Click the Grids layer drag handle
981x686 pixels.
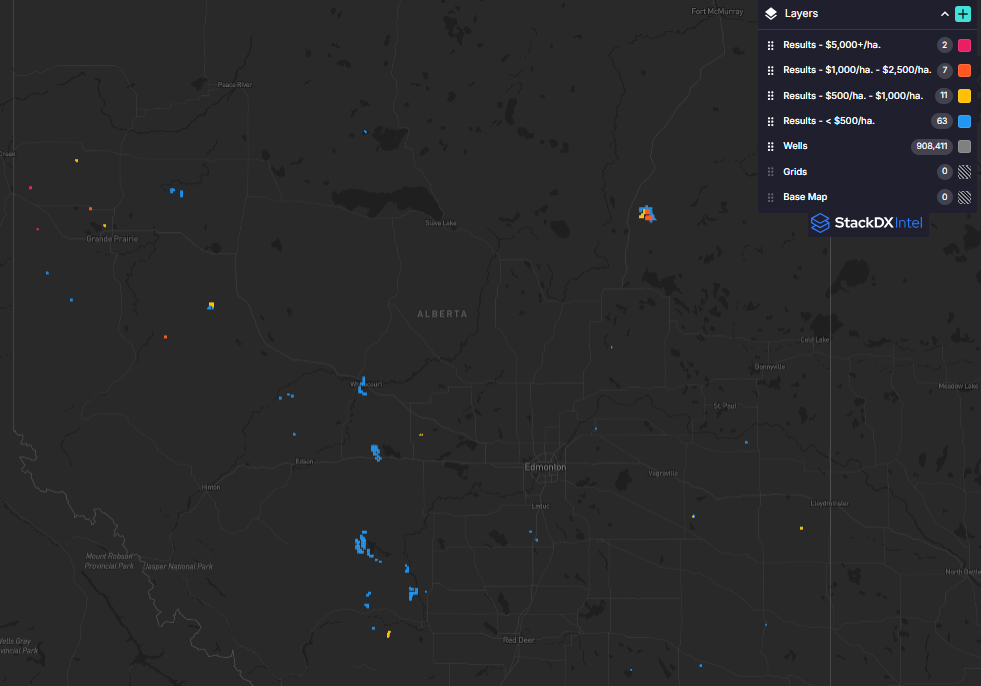click(x=770, y=172)
